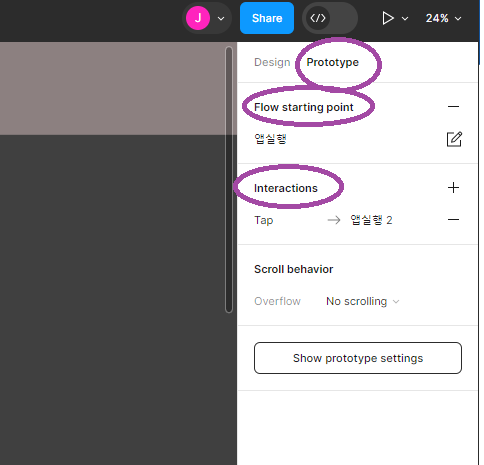This screenshot has height=465, width=484.
Task: Click the canvas vertical scrollbar
Action: click(229, 179)
